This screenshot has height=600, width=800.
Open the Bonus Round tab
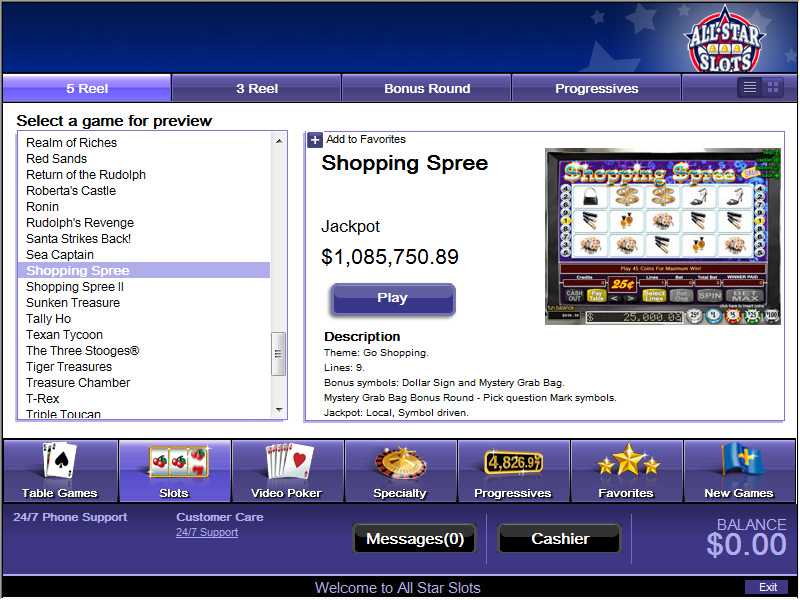coord(426,88)
